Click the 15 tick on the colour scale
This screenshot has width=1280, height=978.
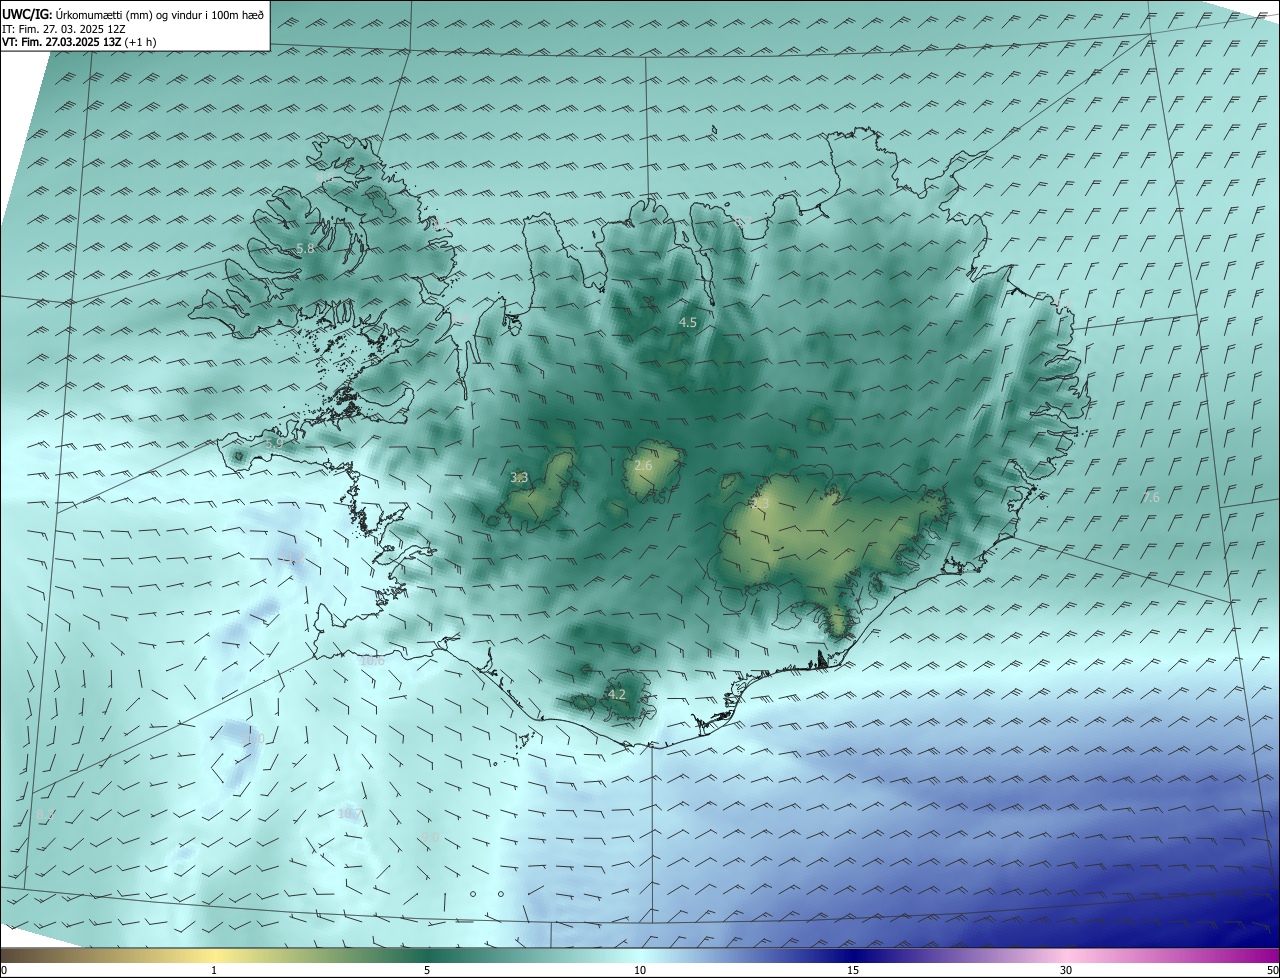point(853,970)
